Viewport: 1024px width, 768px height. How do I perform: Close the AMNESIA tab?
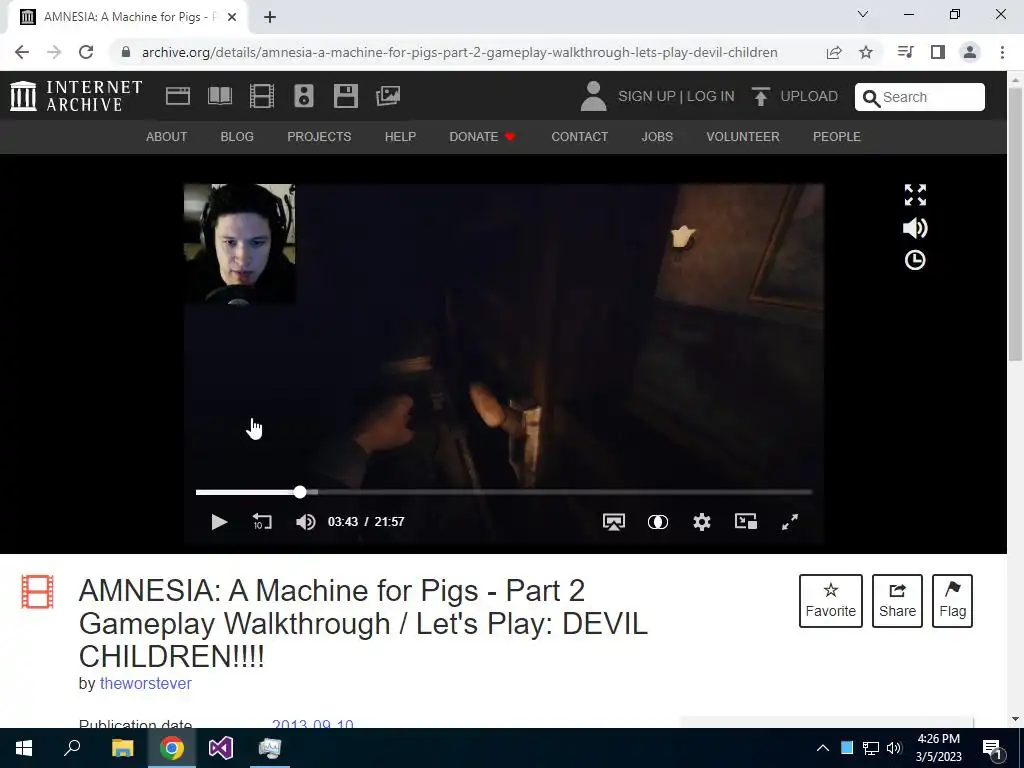(232, 17)
